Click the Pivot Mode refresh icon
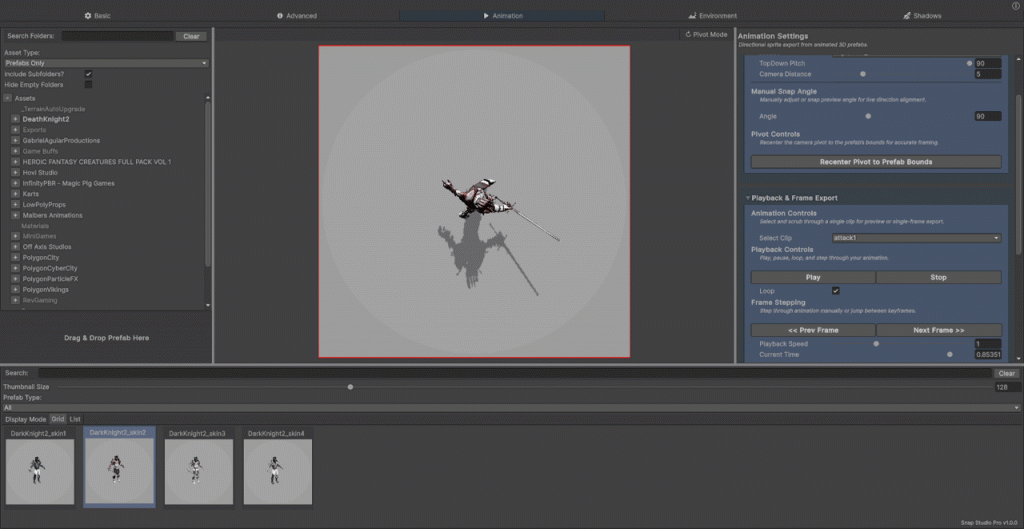 tap(688, 34)
